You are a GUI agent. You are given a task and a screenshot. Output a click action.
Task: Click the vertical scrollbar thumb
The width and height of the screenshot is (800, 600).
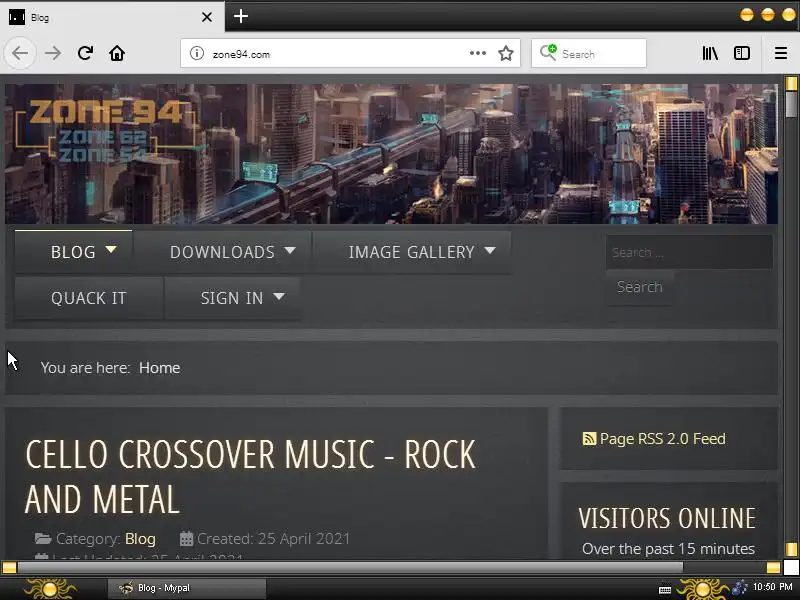pyautogui.click(x=791, y=104)
